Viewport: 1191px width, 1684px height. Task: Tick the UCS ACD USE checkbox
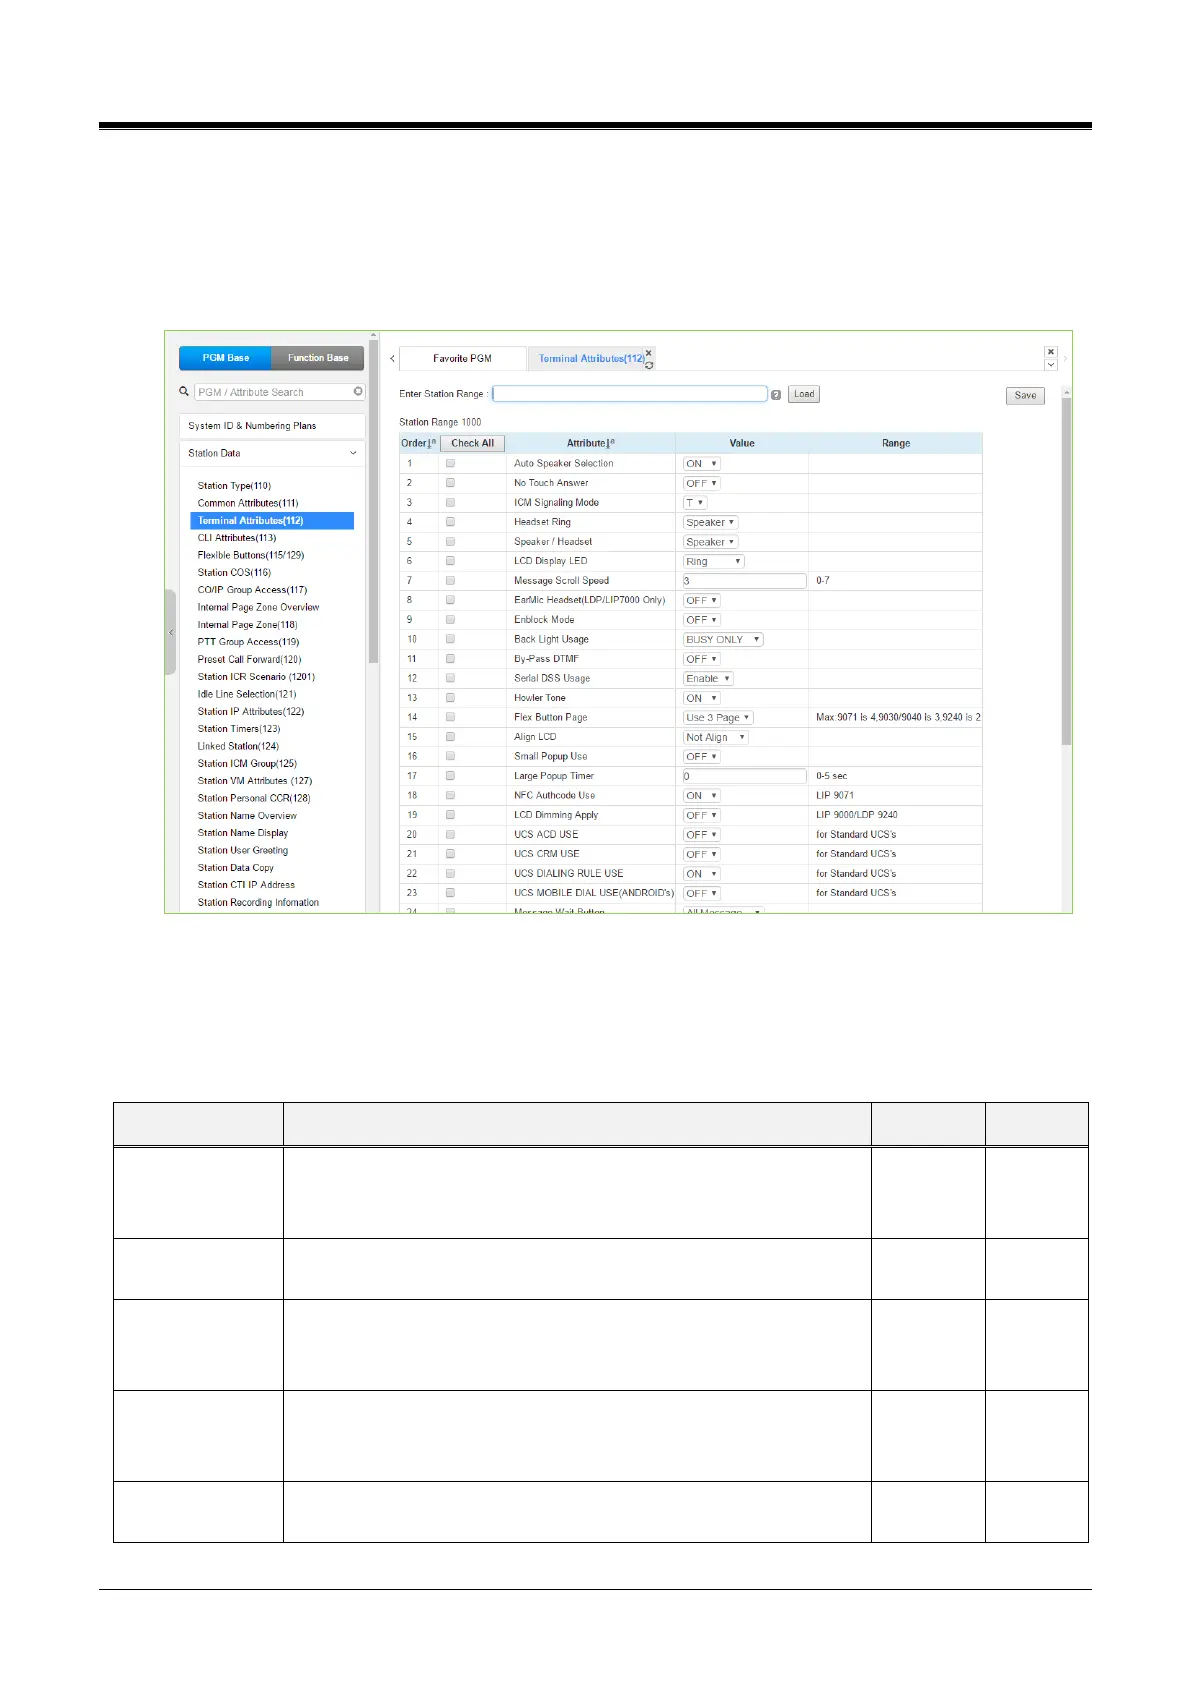click(x=450, y=834)
